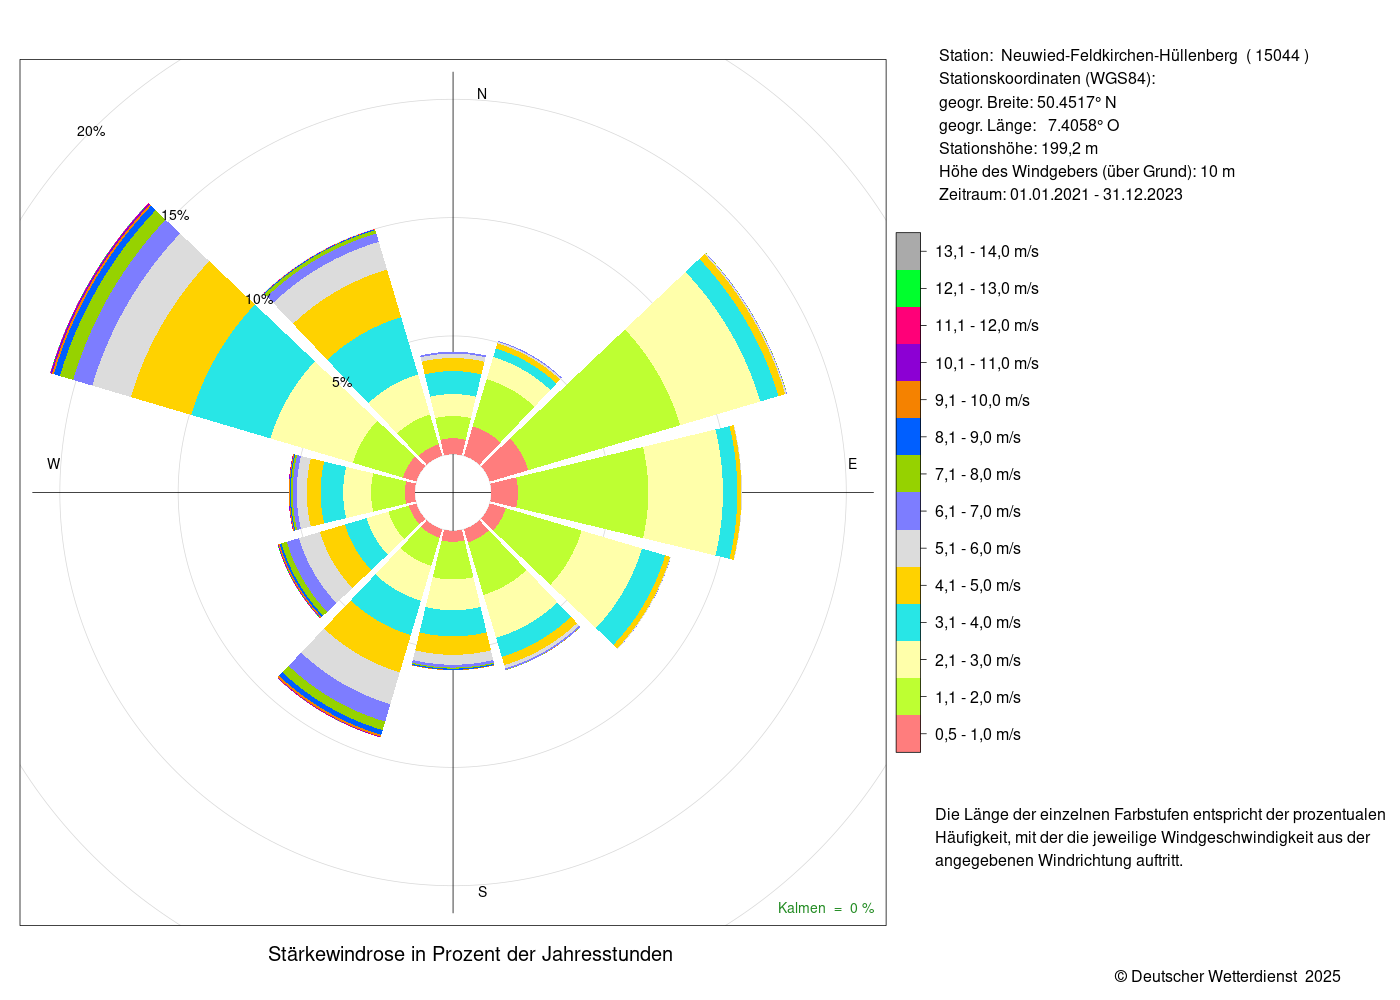Click the cyan 3,1 - 4,0 m/s legend swatch
This screenshot has width=1400, height=1000.
coord(908,622)
